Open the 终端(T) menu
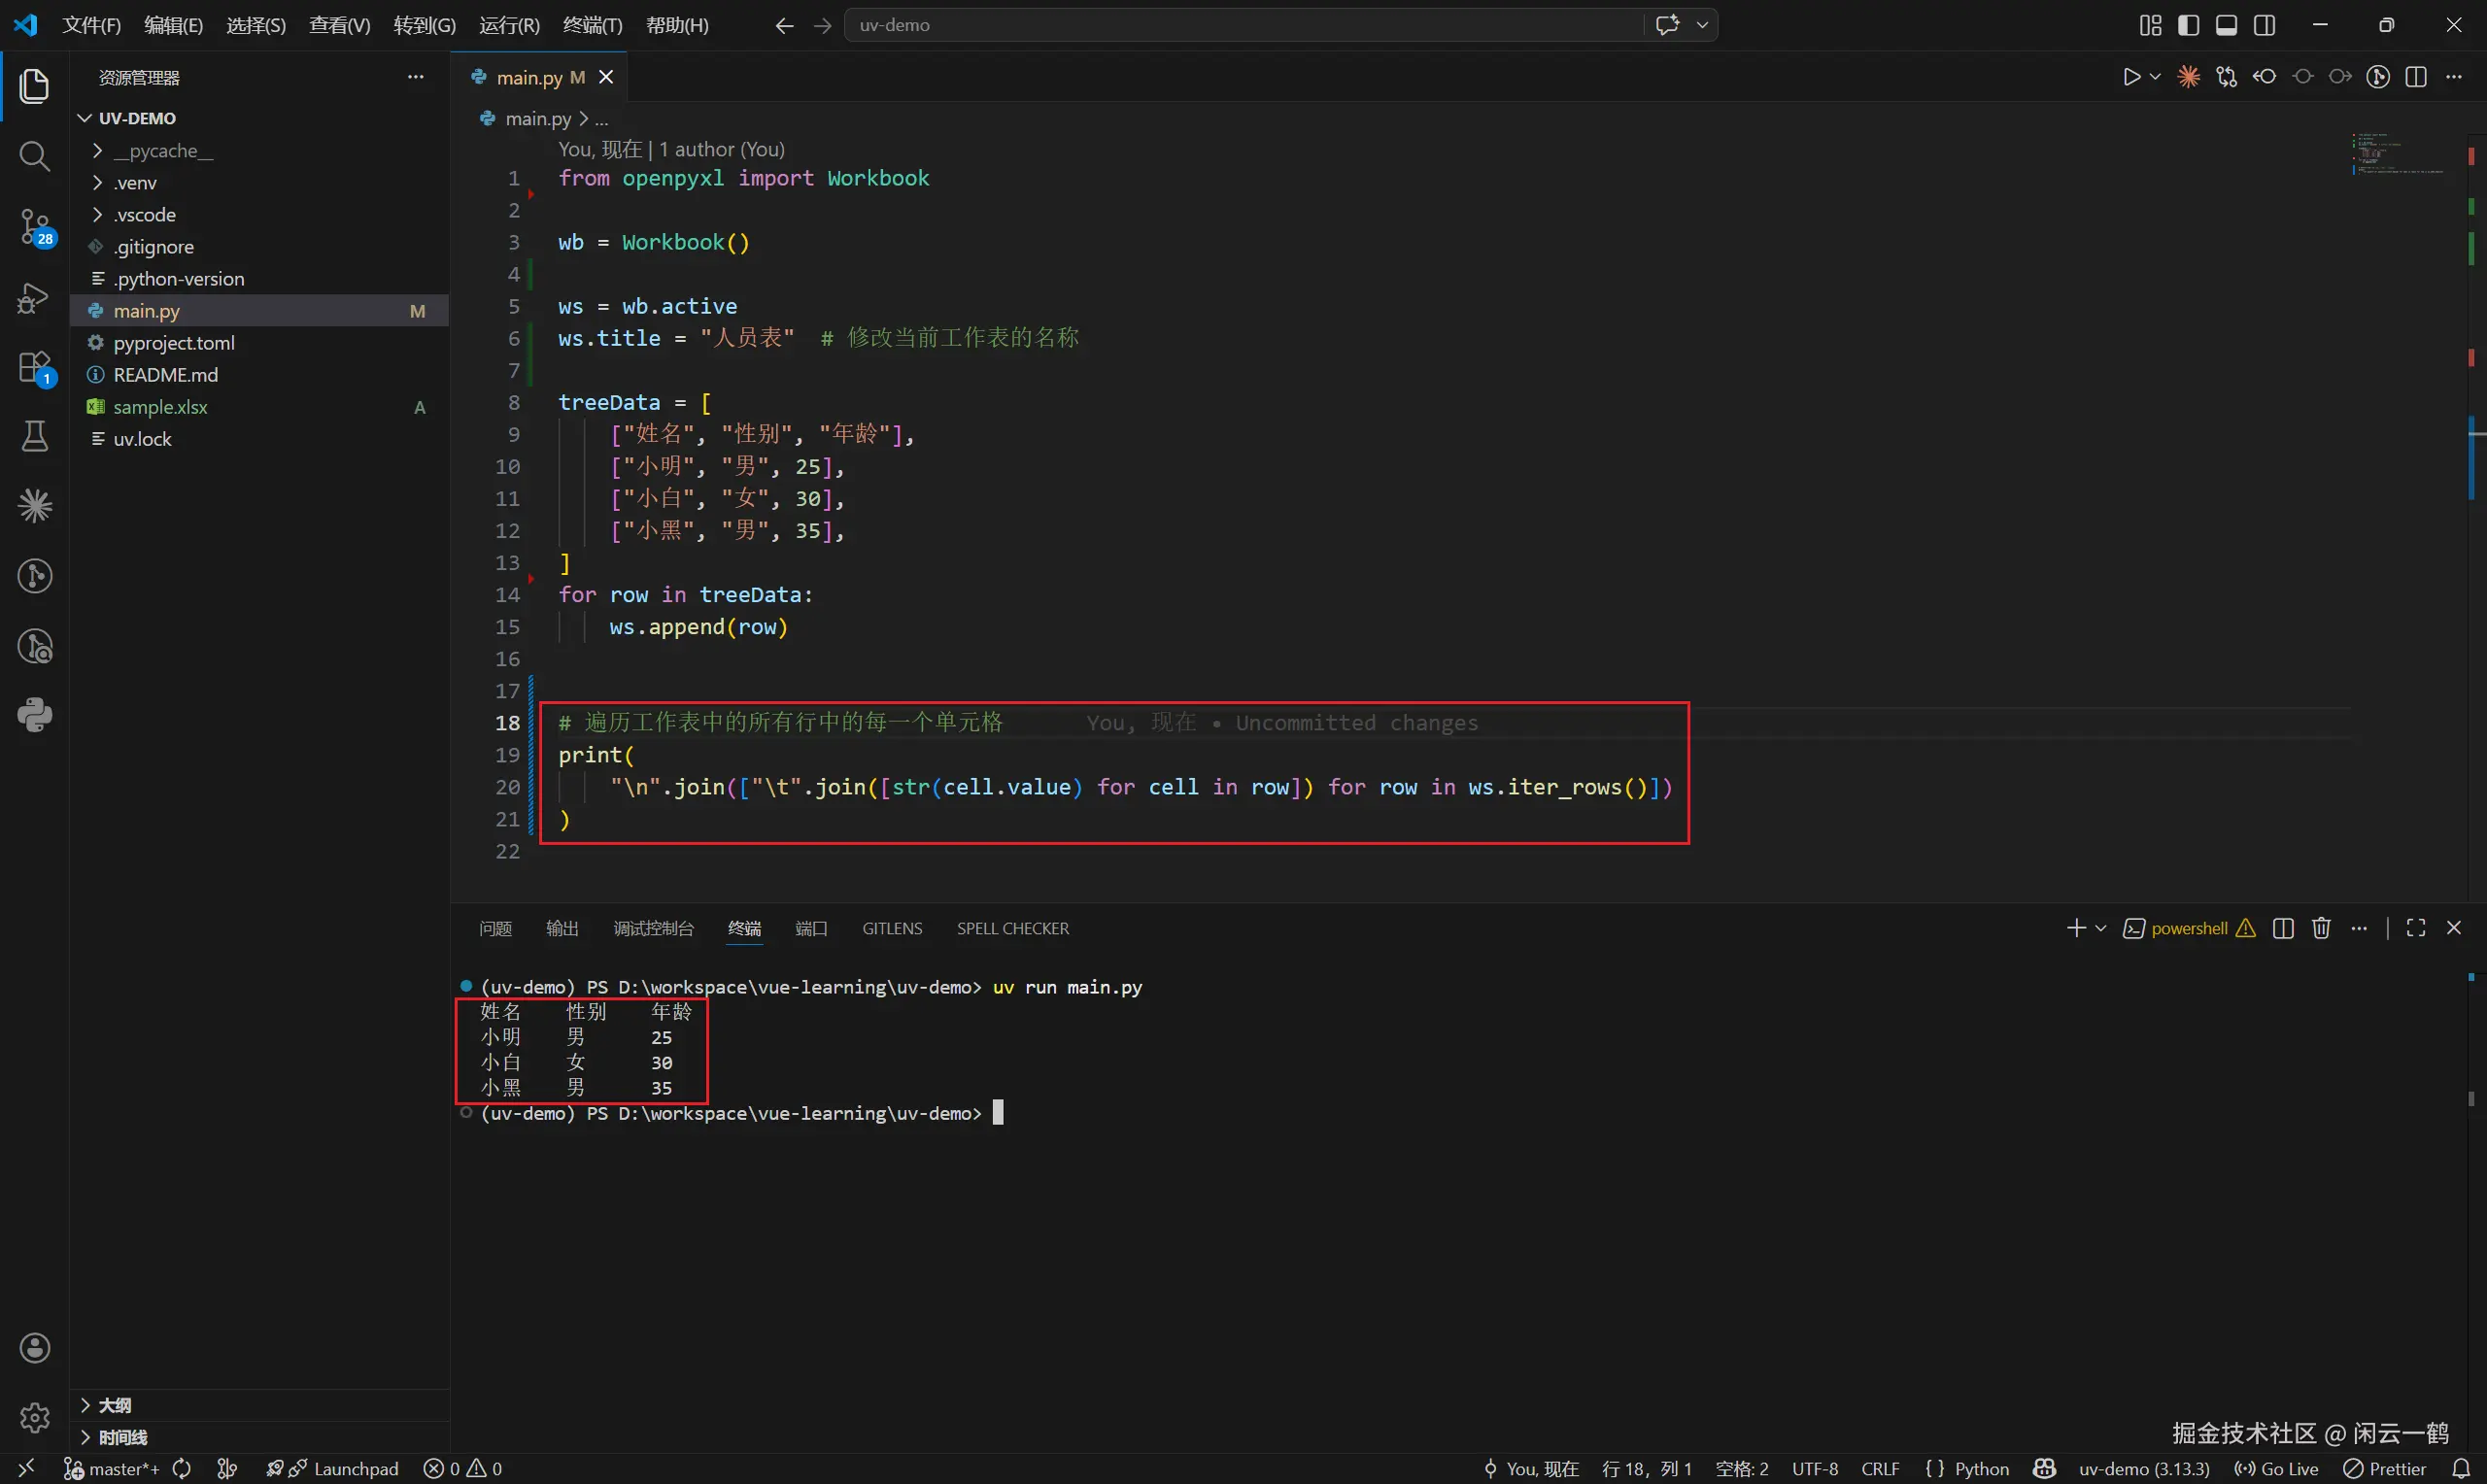Screen dimensions: 2487x1484 click(592, 25)
